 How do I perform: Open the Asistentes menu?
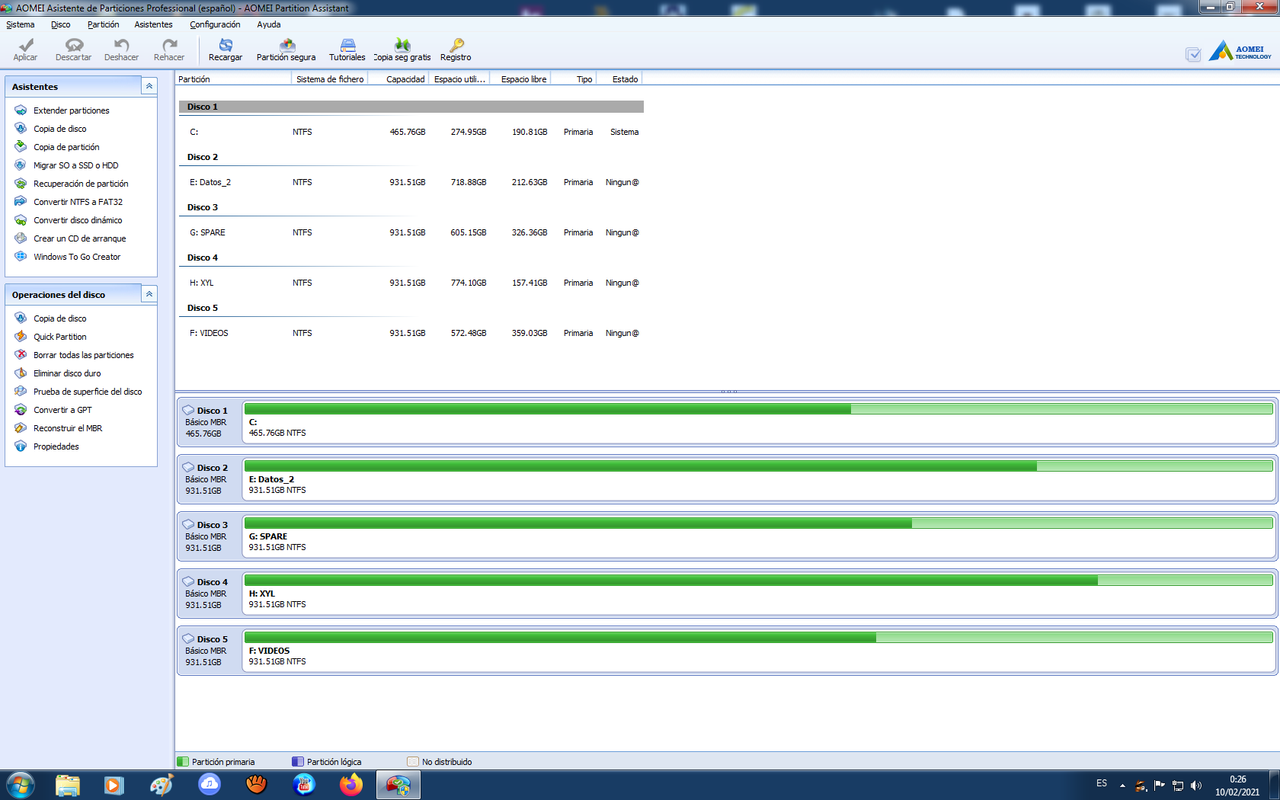point(153,24)
